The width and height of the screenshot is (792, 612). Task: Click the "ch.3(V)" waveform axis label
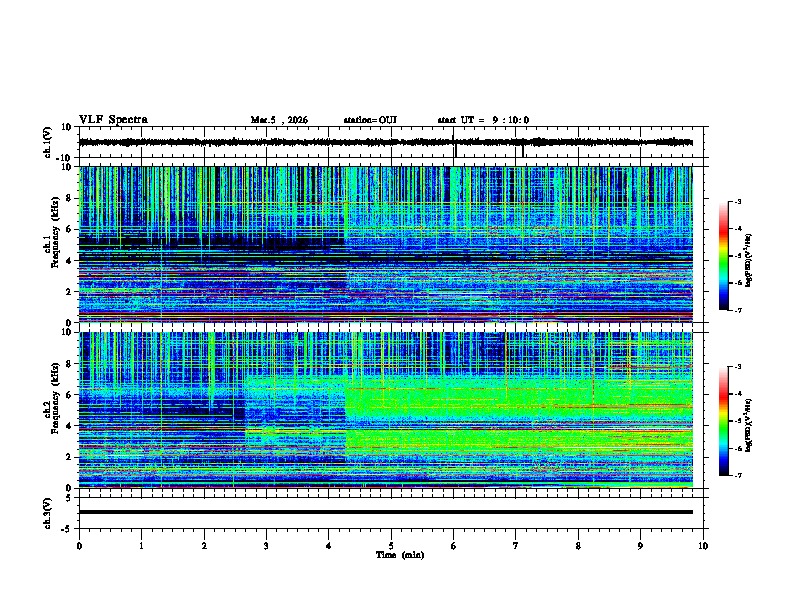click(48, 514)
